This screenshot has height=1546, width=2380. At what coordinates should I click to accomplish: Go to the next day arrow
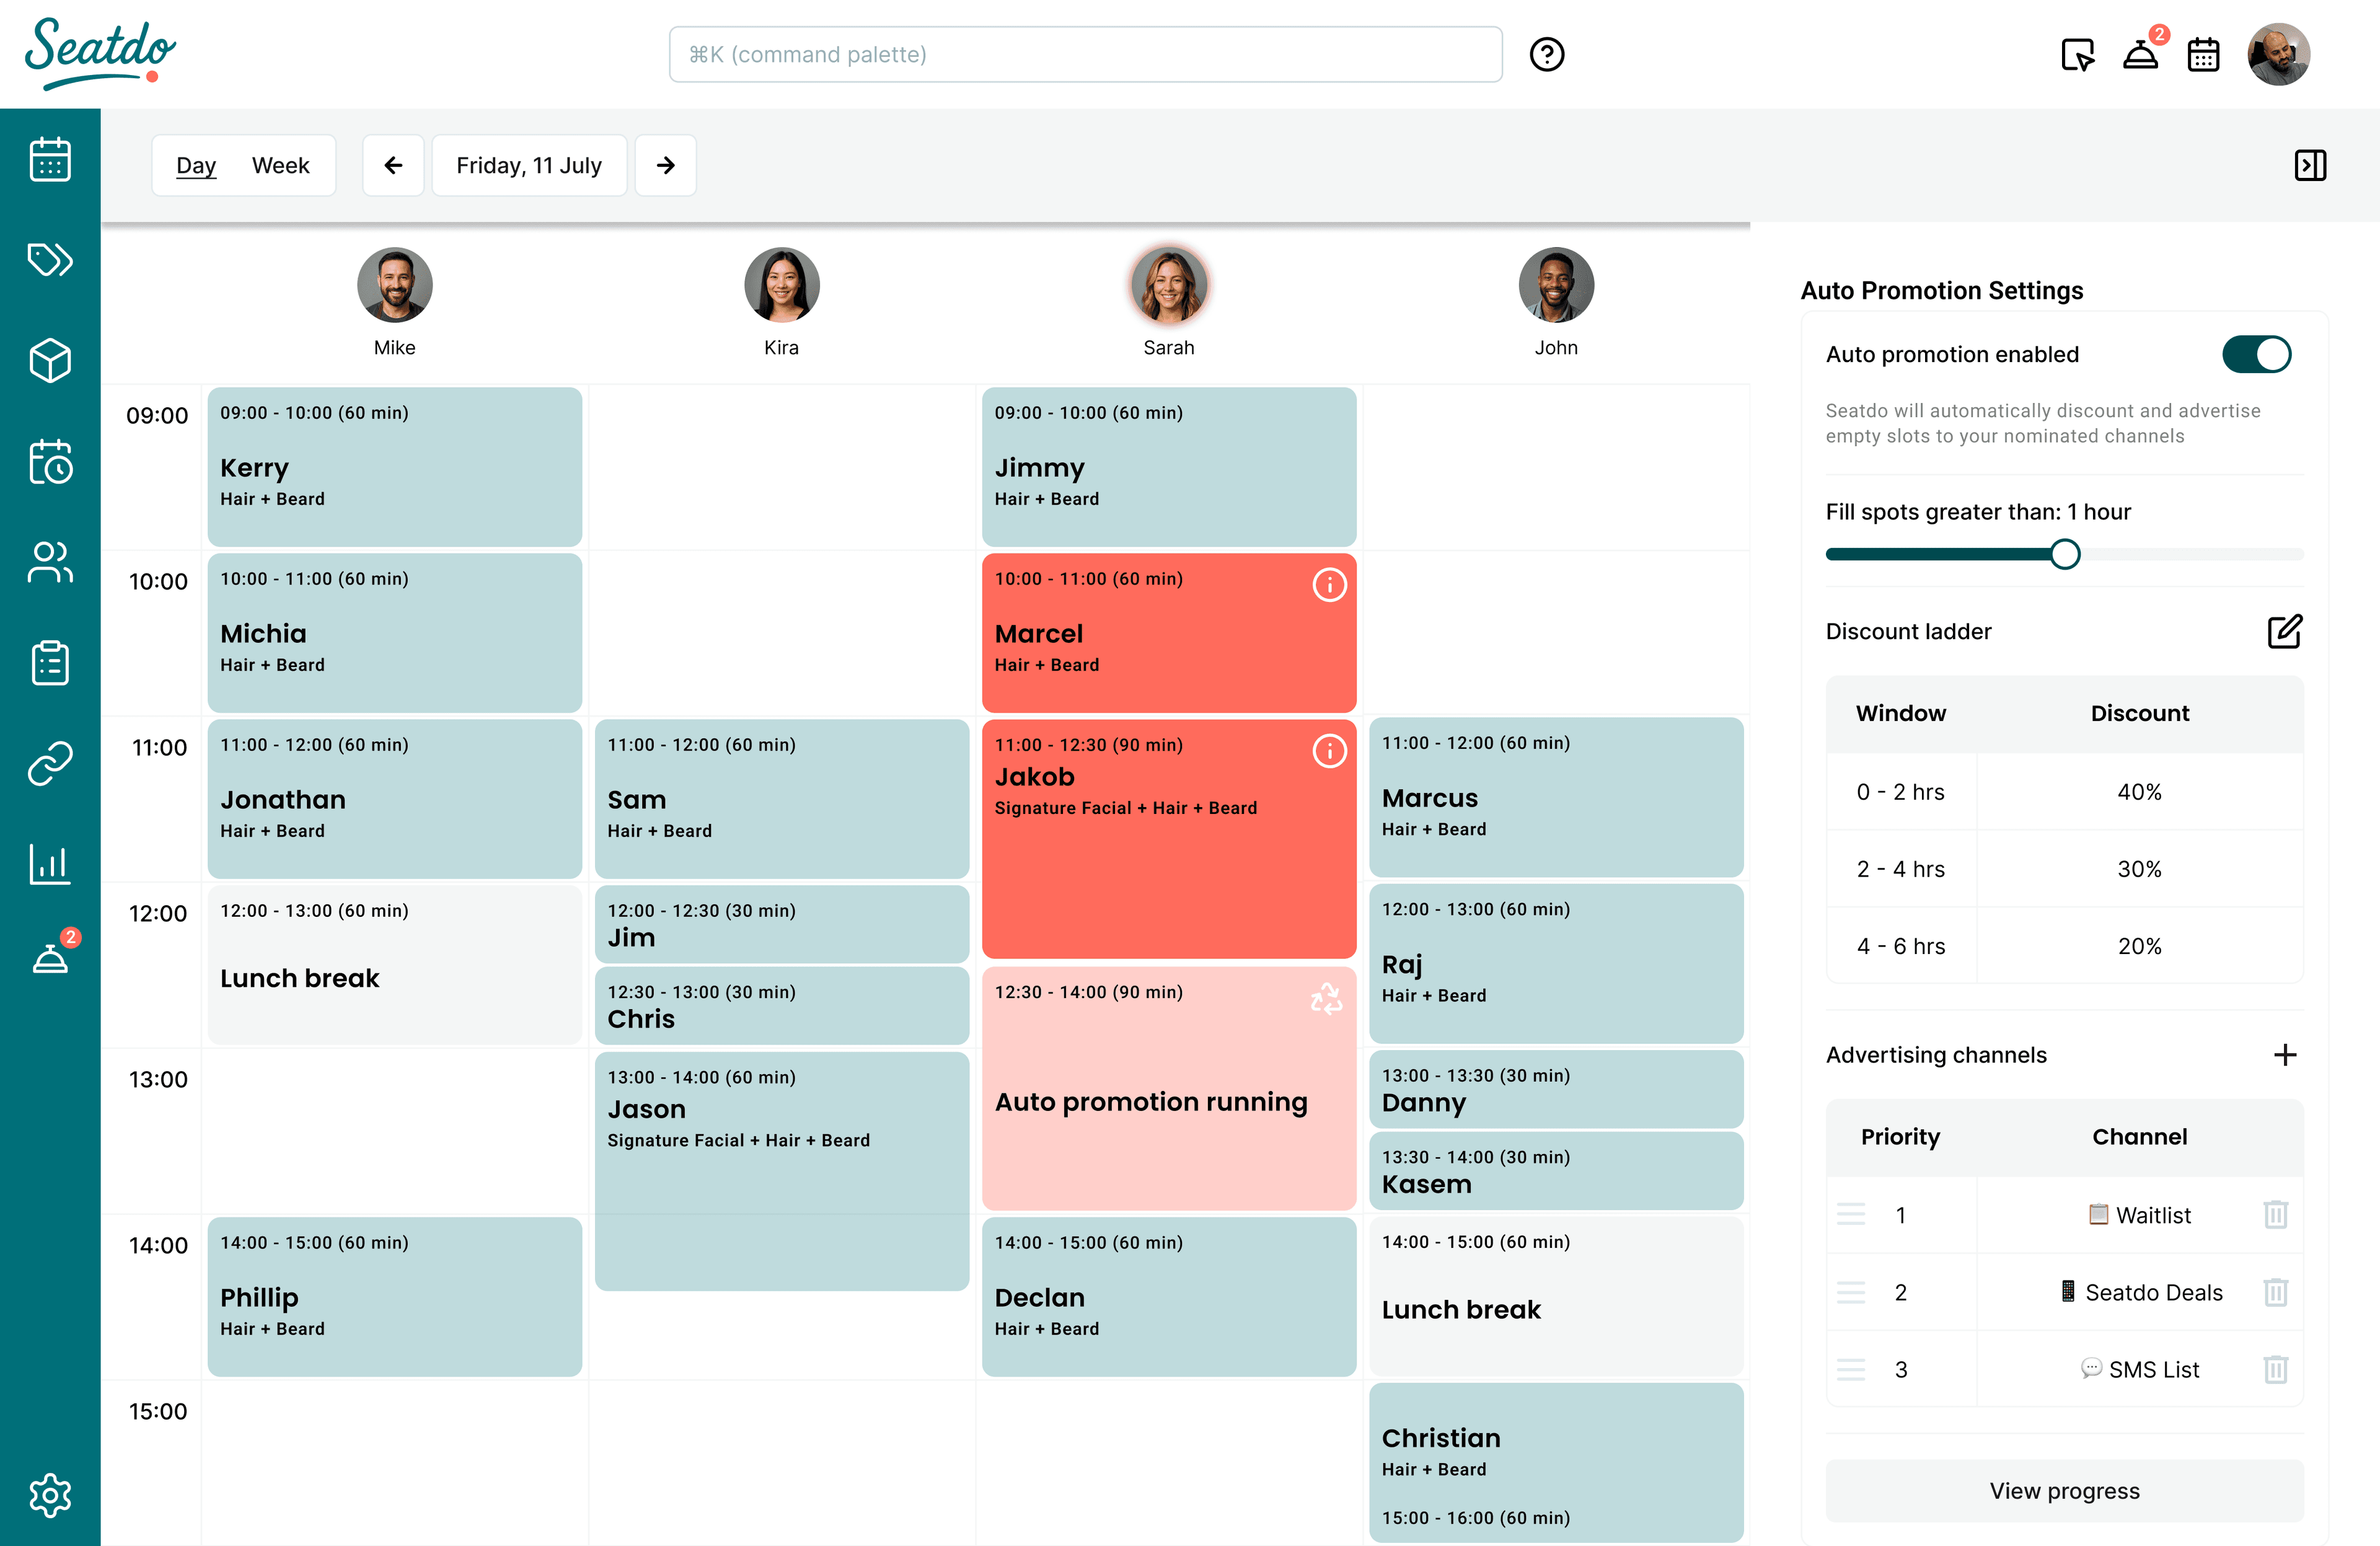pyautogui.click(x=666, y=165)
